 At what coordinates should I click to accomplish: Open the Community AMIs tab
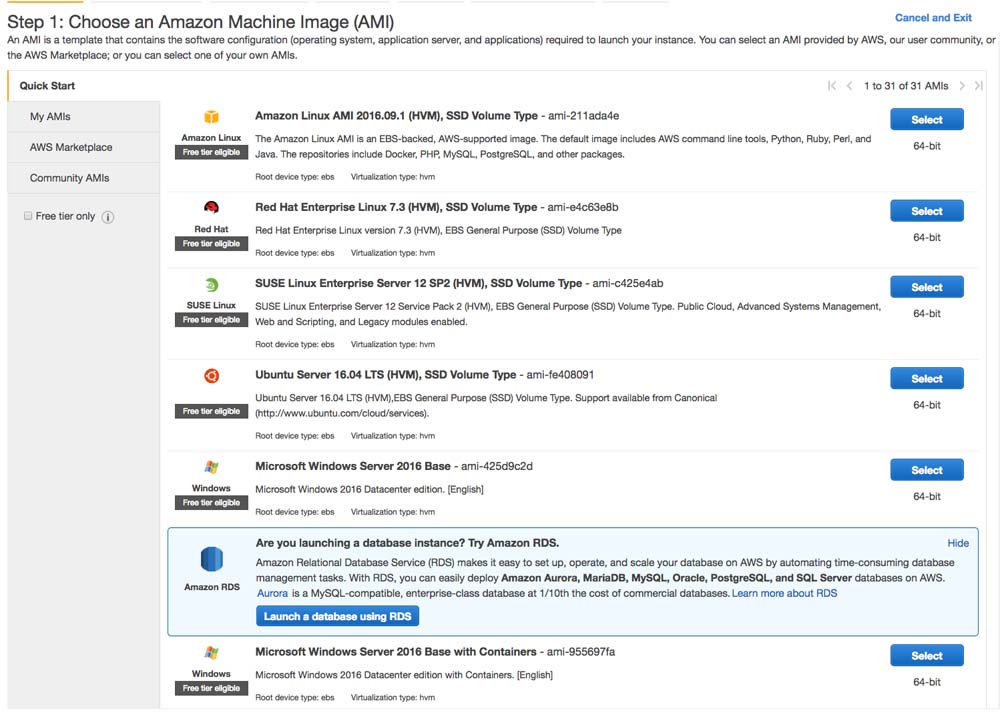click(70, 178)
